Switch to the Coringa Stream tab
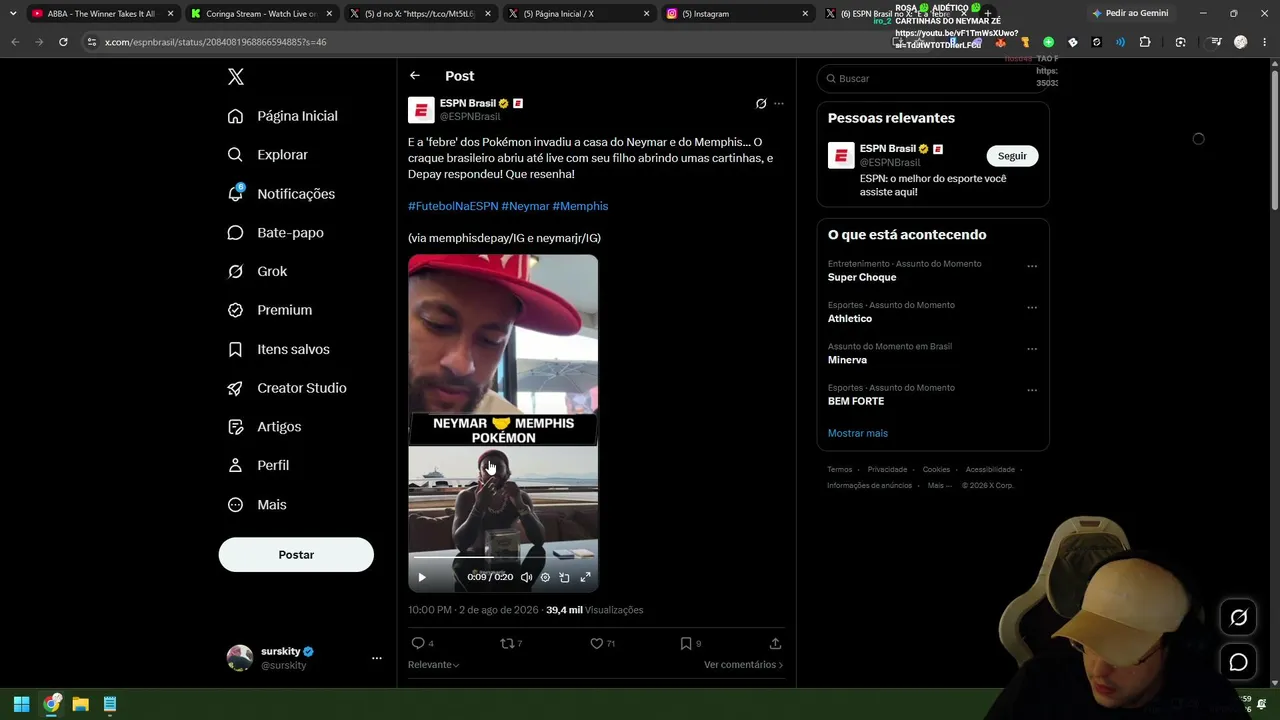The image size is (1280, 720). (x=260, y=14)
